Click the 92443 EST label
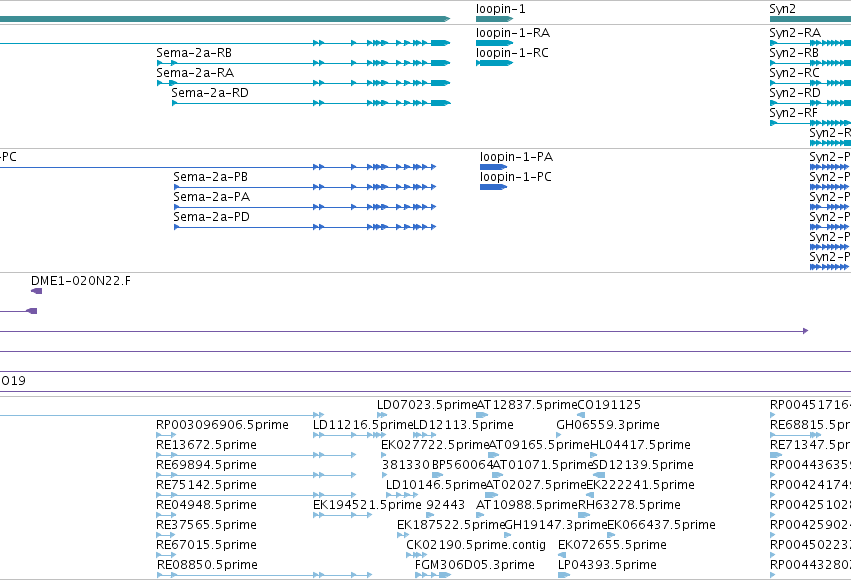This screenshot has width=851, height=580. pyautogui.click(x=445, y=506)
